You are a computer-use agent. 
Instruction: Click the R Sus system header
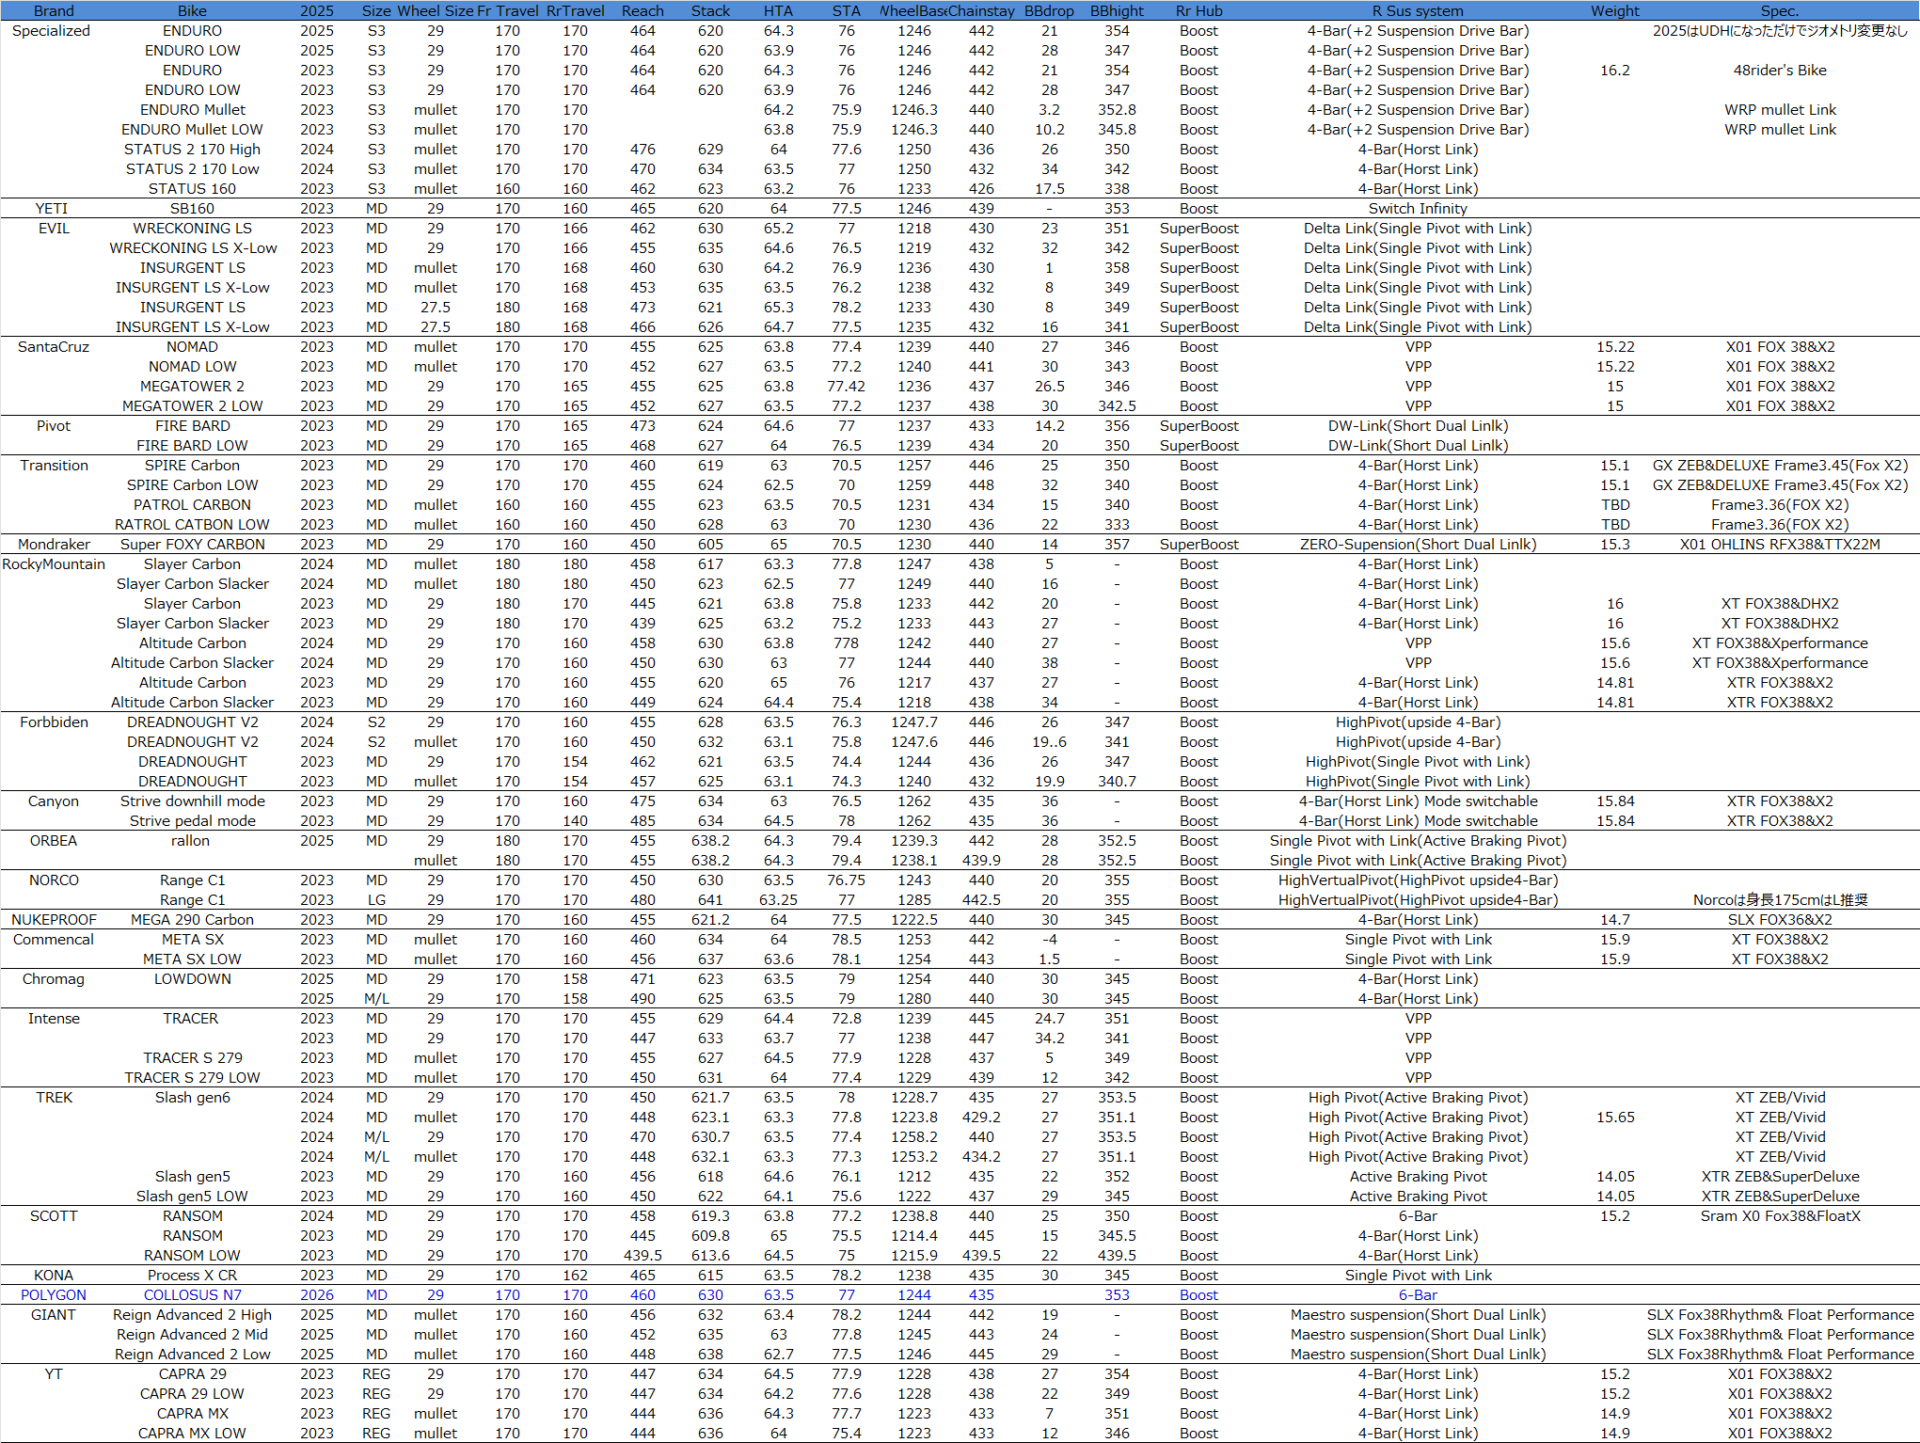(x=1417, y=11)
